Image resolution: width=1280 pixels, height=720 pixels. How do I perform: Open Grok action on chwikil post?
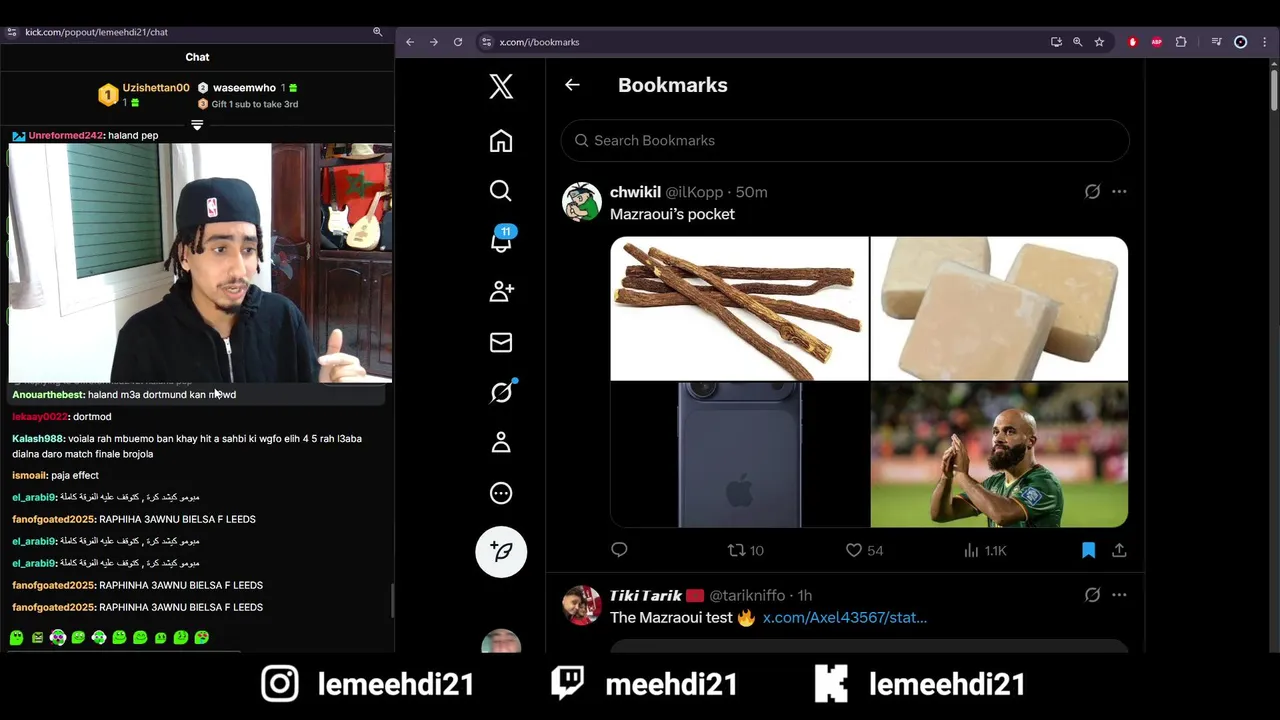[x=1092, y=191]
